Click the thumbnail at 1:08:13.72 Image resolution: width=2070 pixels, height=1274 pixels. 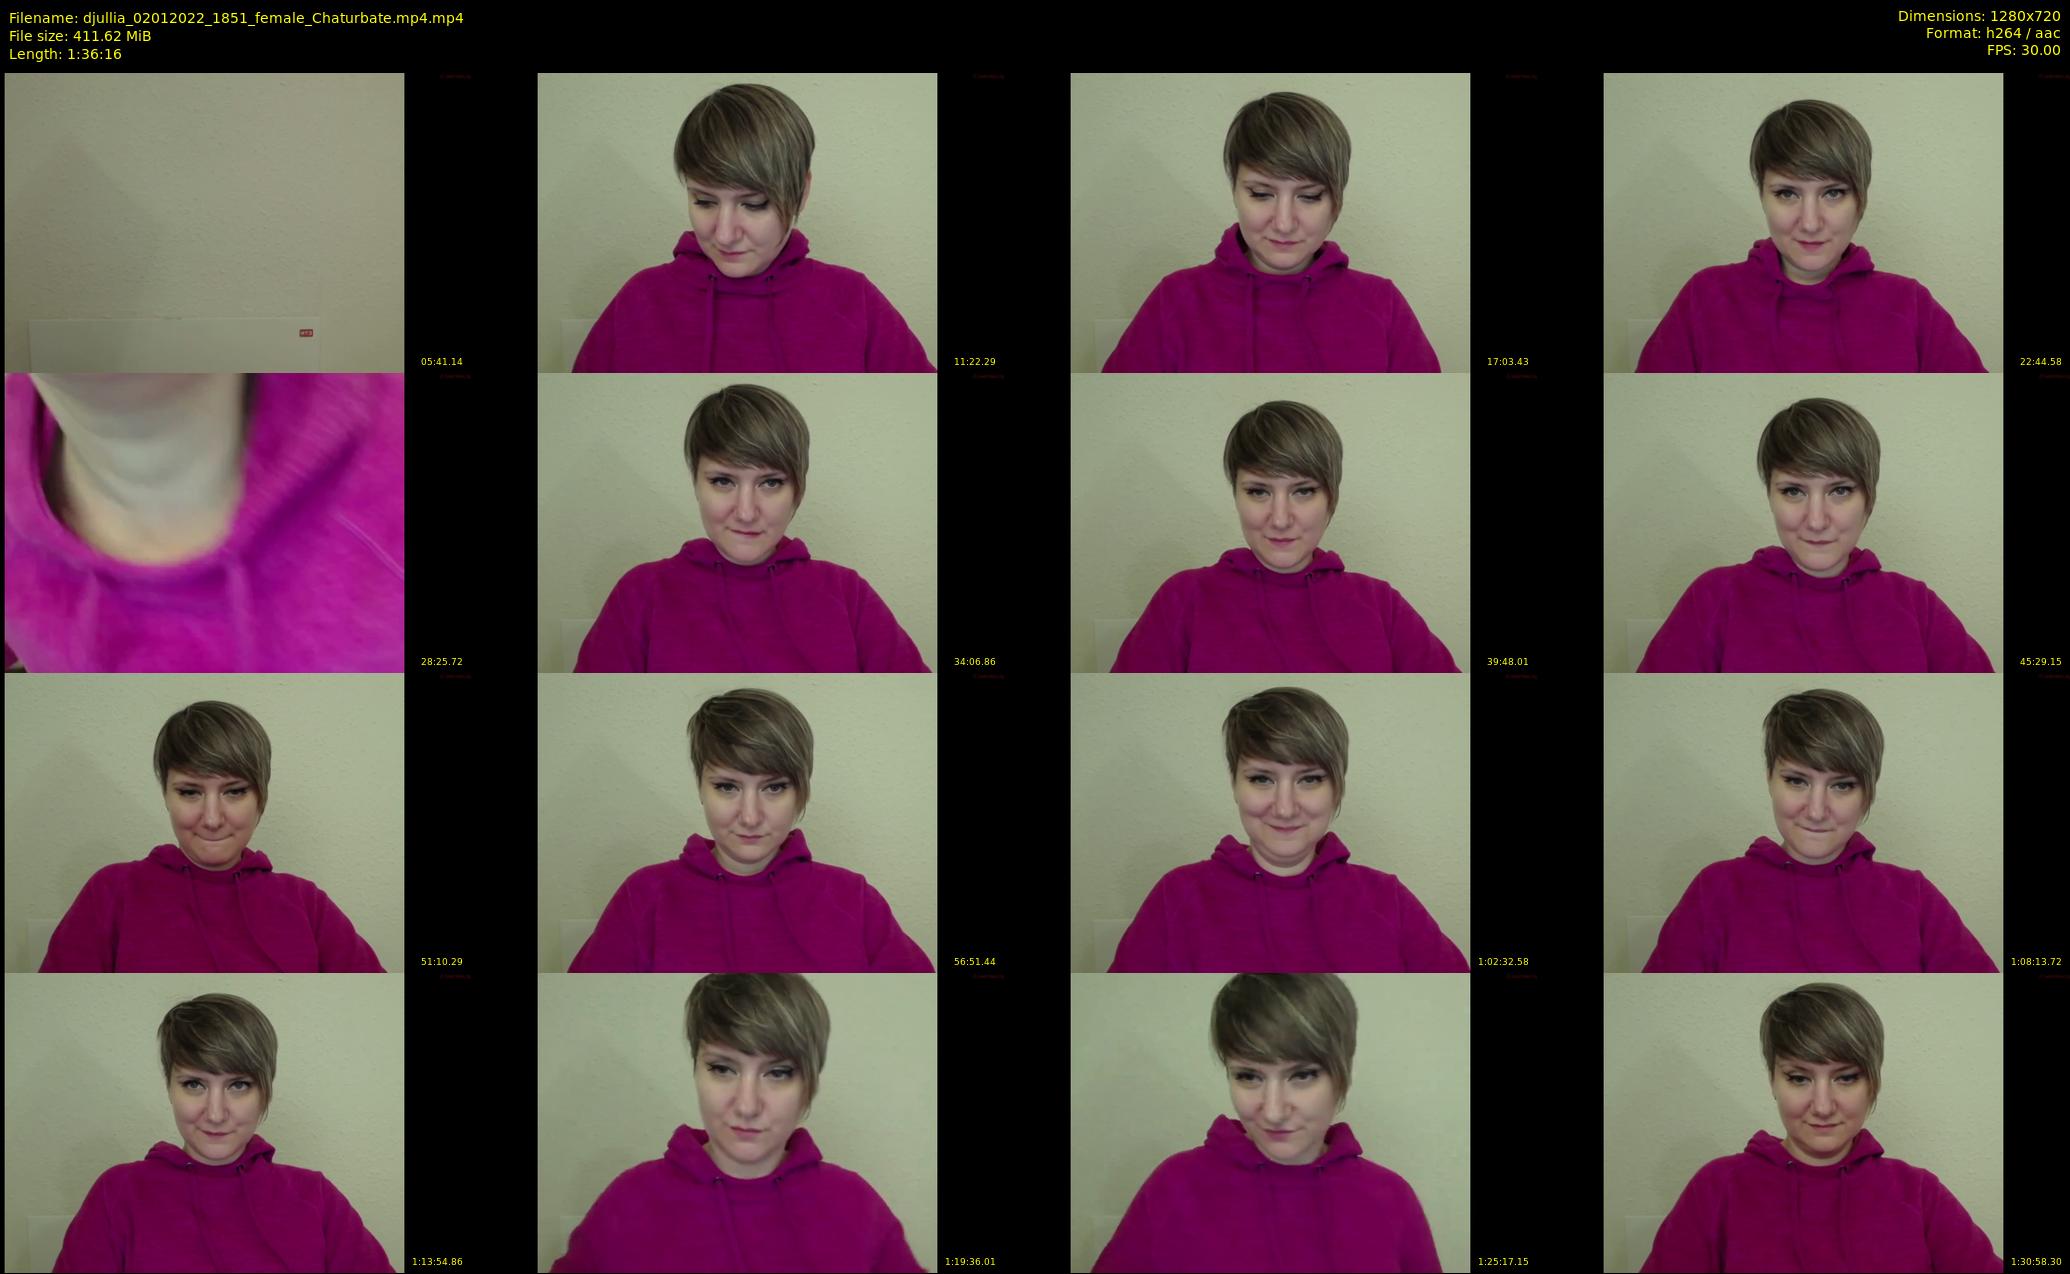[x=1803, y=822]
